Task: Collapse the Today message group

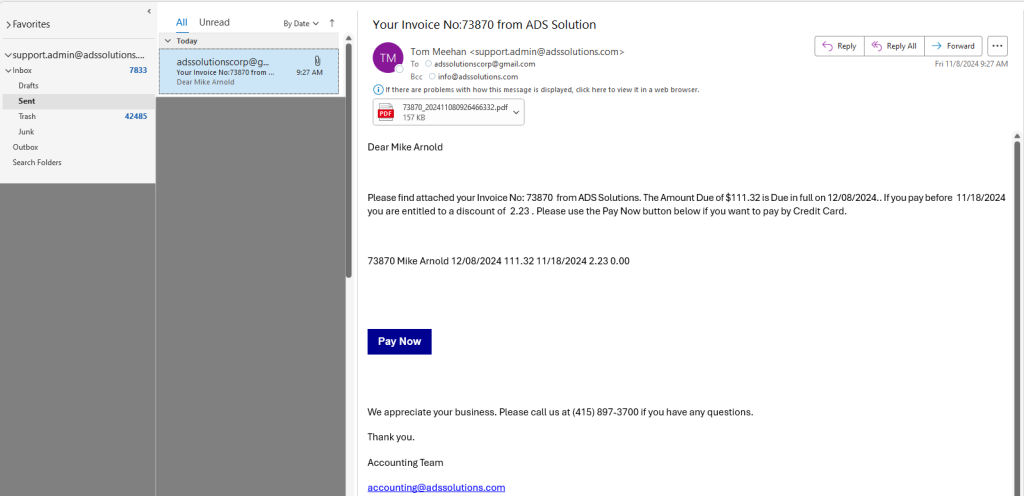Action: (x=168, y=40)
